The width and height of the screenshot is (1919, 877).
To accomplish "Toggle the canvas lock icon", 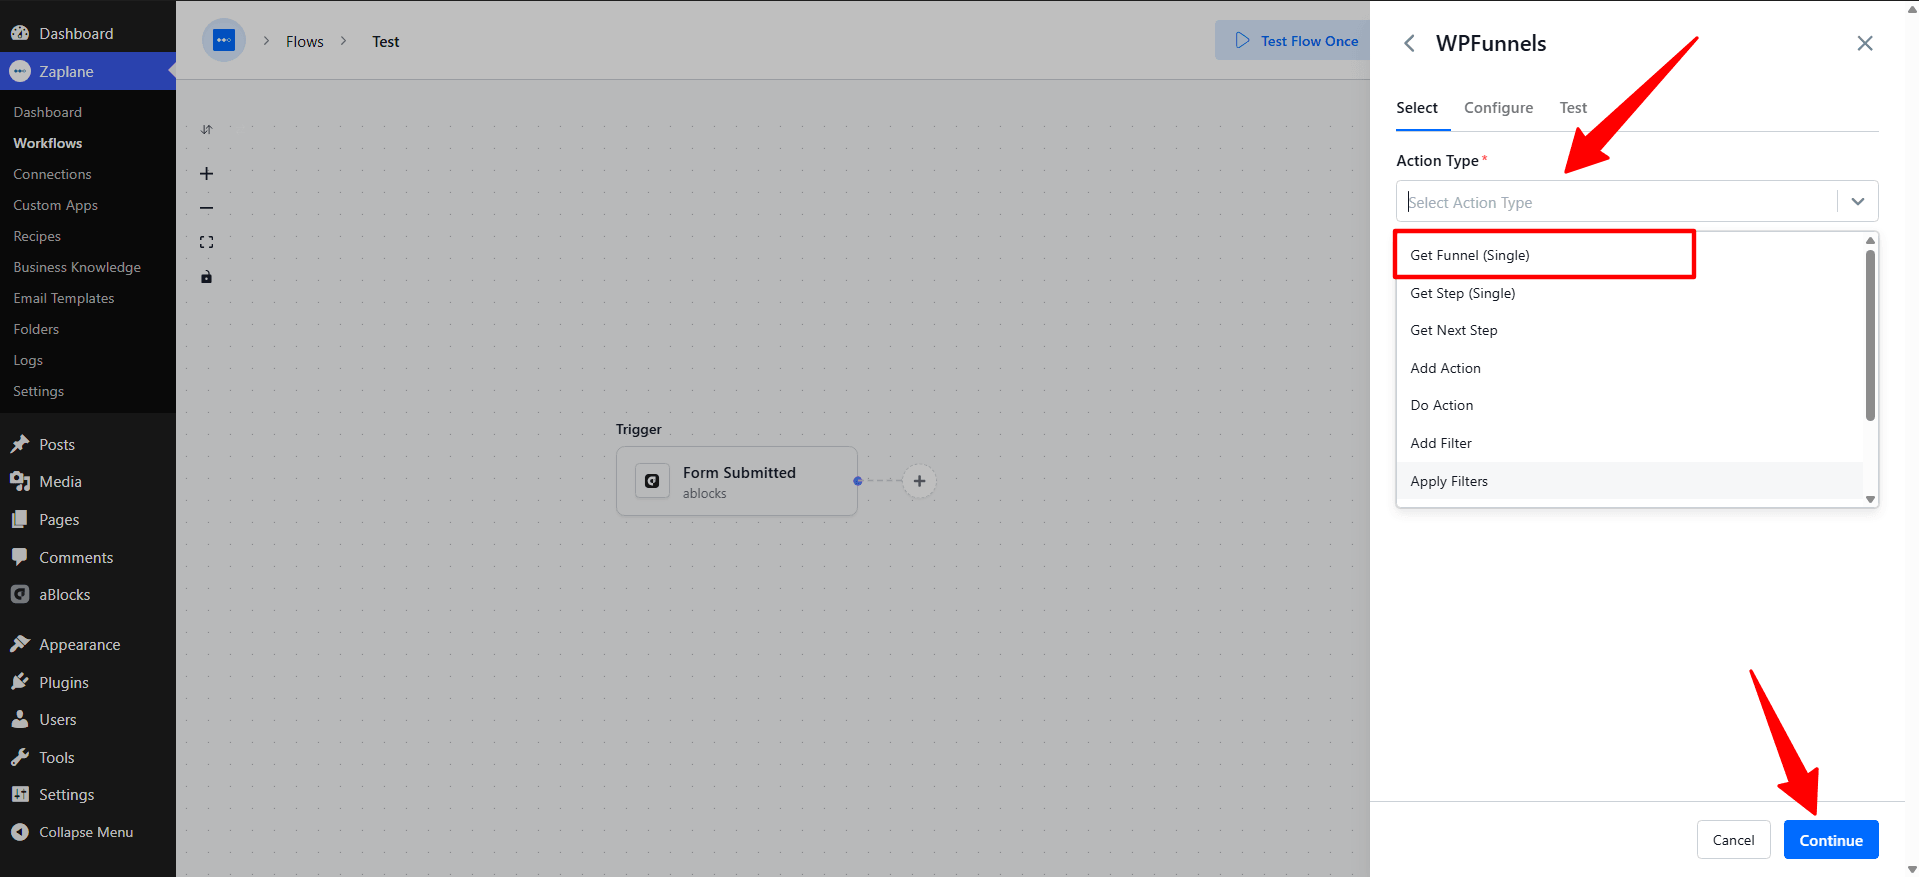I will (206, 277).
